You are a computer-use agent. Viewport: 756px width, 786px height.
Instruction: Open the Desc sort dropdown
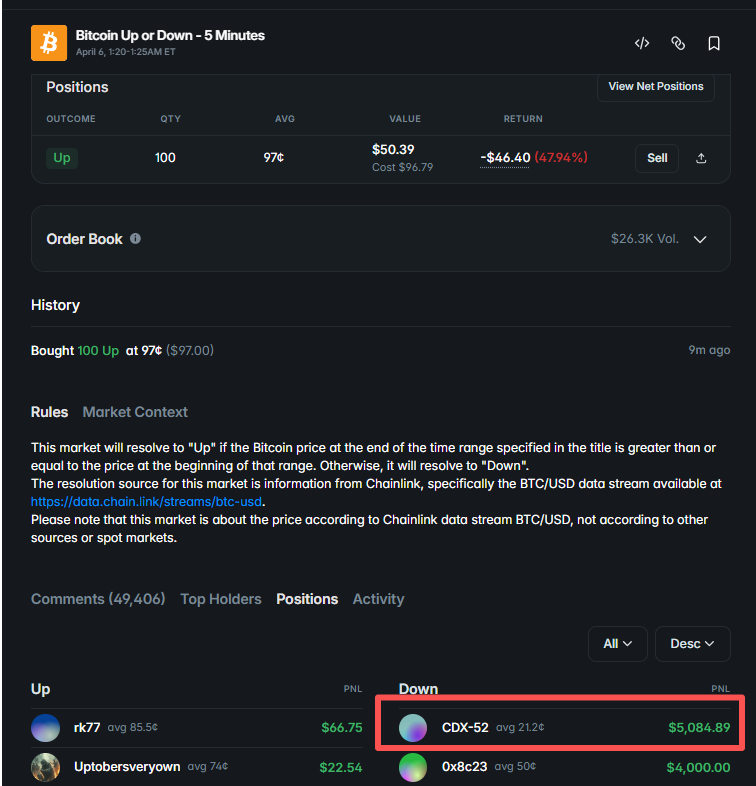click(692, 644)
